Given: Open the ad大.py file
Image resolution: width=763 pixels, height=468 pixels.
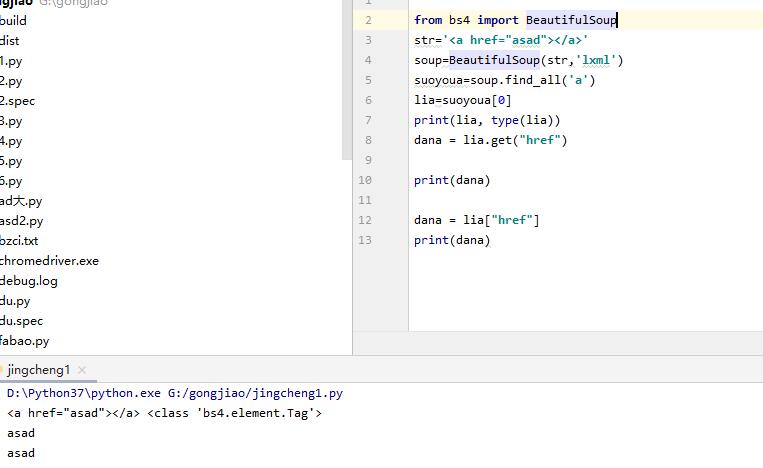Looking at the screenshot, I should [x=21, y=200].
